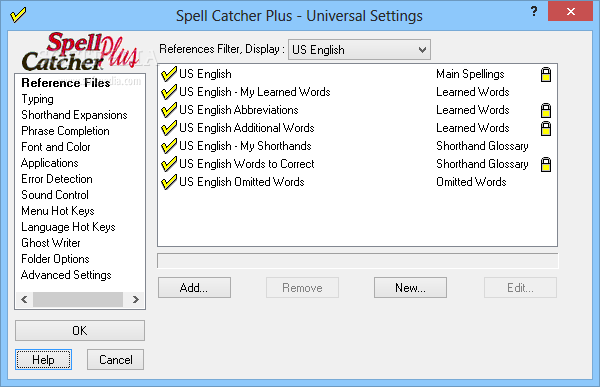
Task: Click the category list horizontal scrollbar thumb
Action: [78, 299]
